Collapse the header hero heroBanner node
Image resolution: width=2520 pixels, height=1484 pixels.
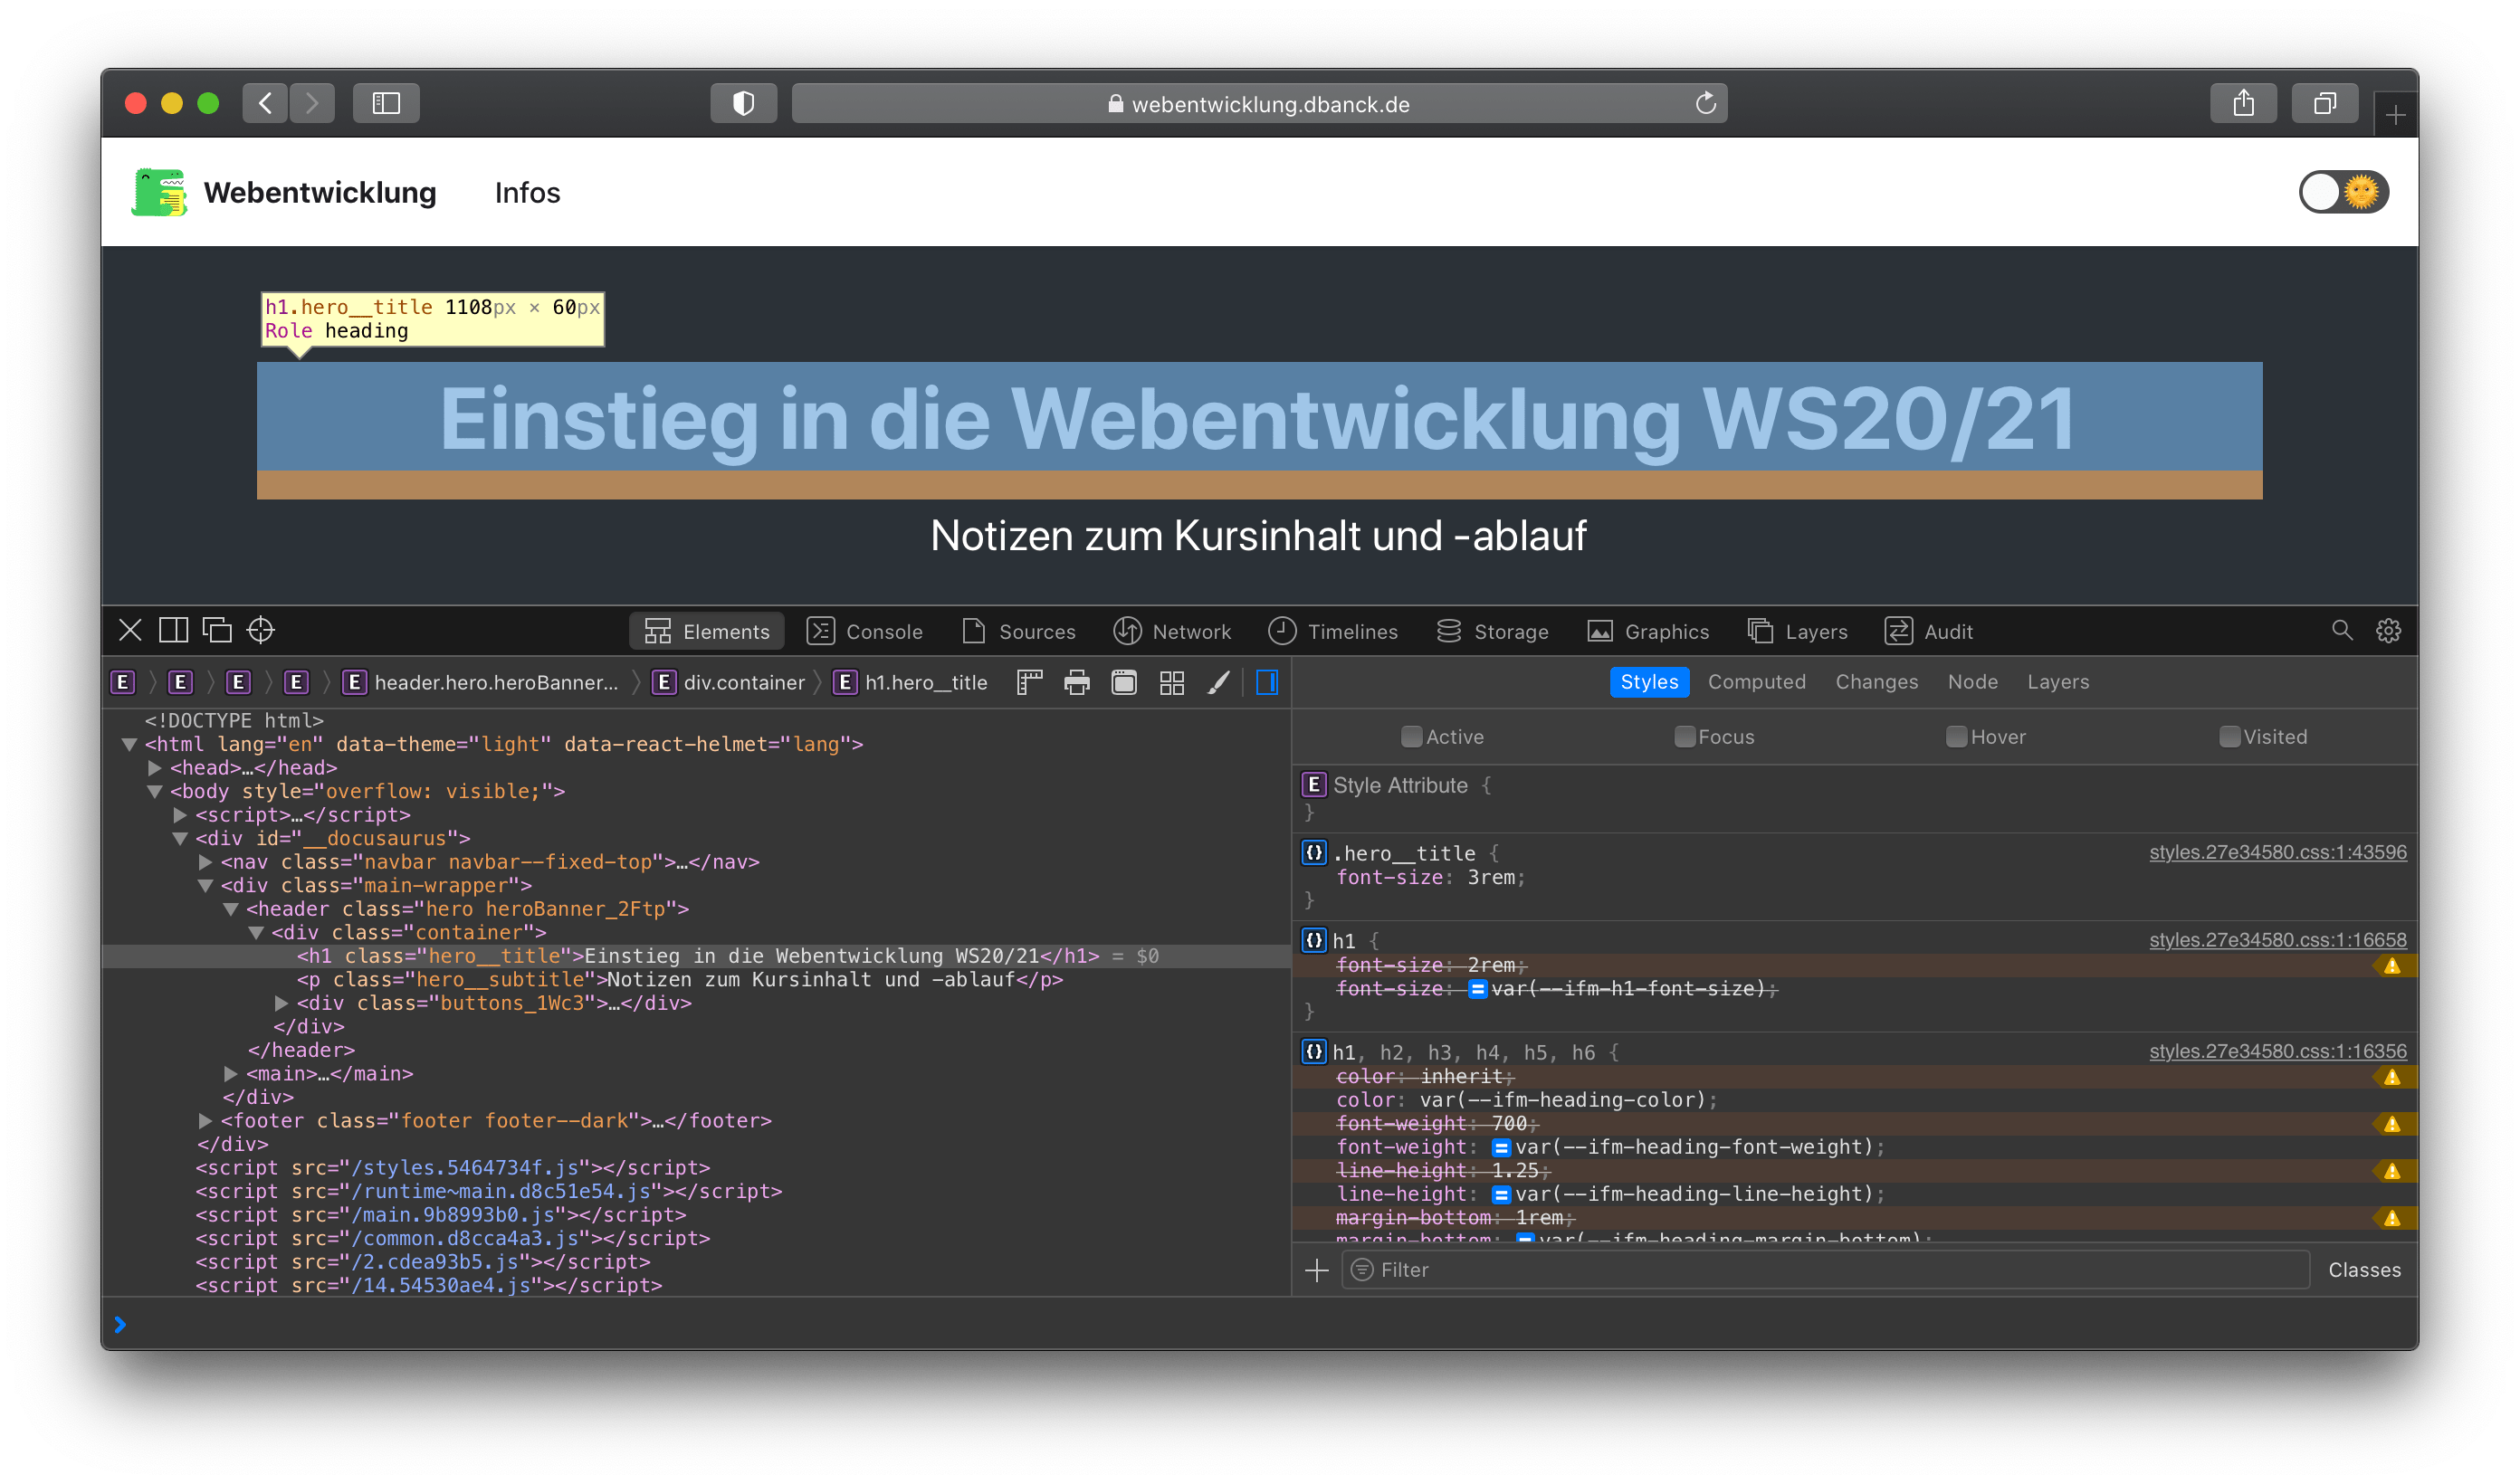(230, 909)
